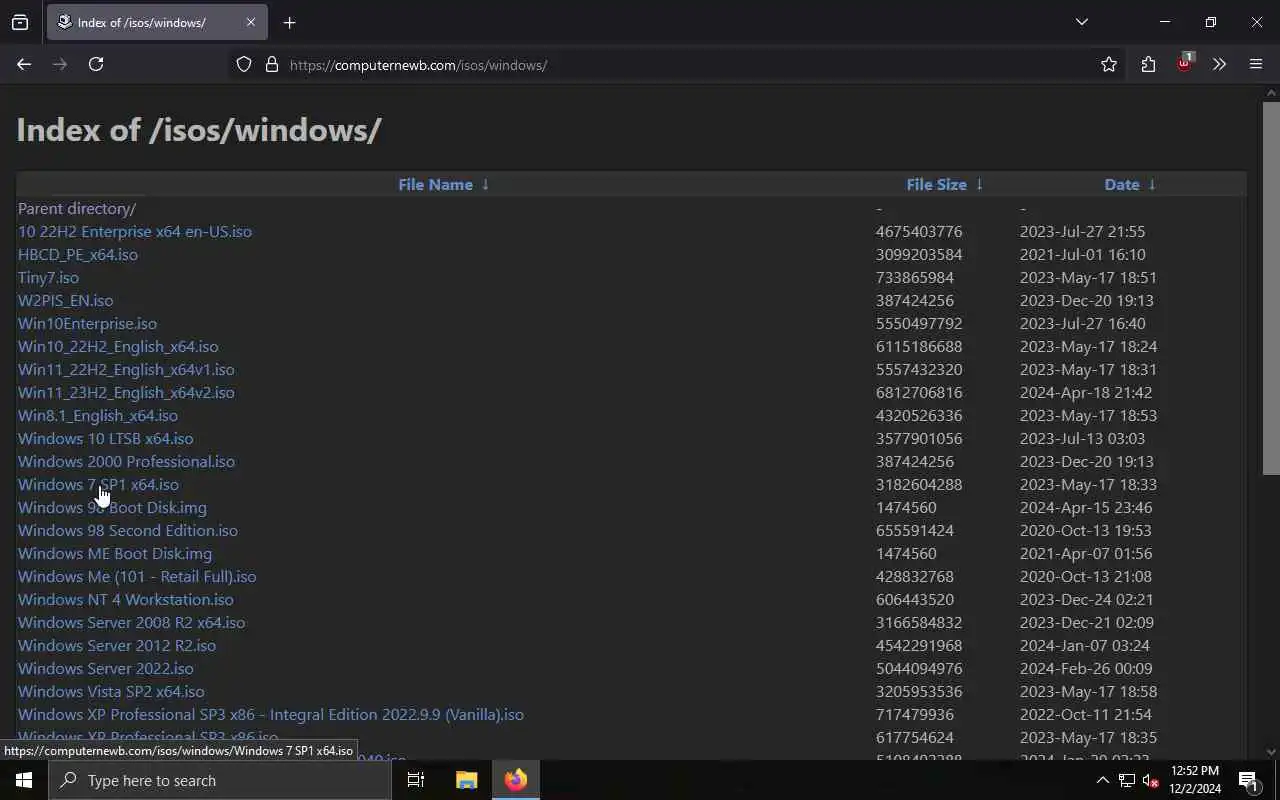Screen dimensions: 1280x800
Task: List all tabs dropdown arrow
Action: 1082,22
